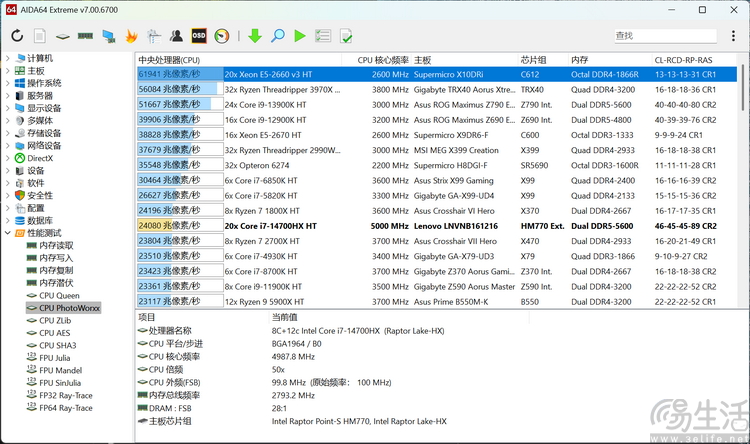Expand the 存储设备 tree node

pos(8,133)
